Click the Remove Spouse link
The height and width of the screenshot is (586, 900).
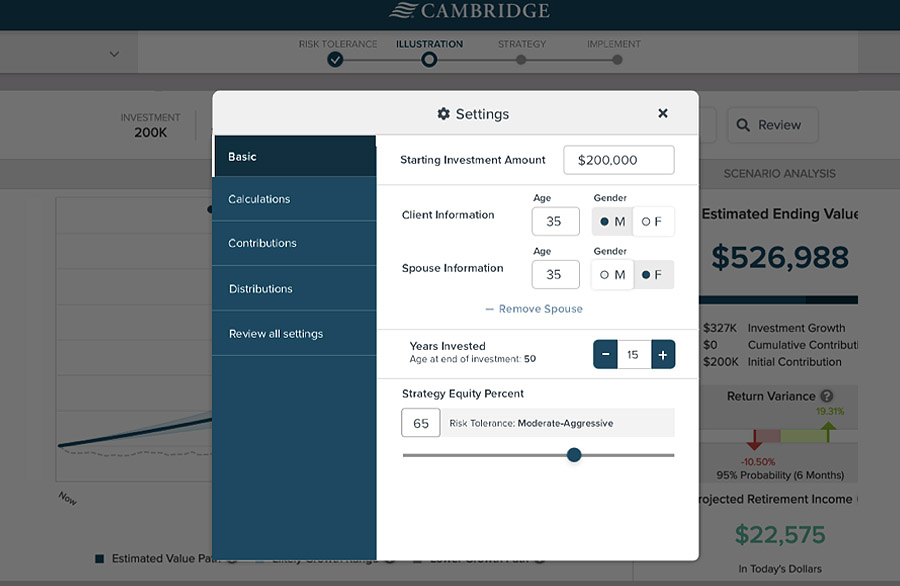coord(534,309)
